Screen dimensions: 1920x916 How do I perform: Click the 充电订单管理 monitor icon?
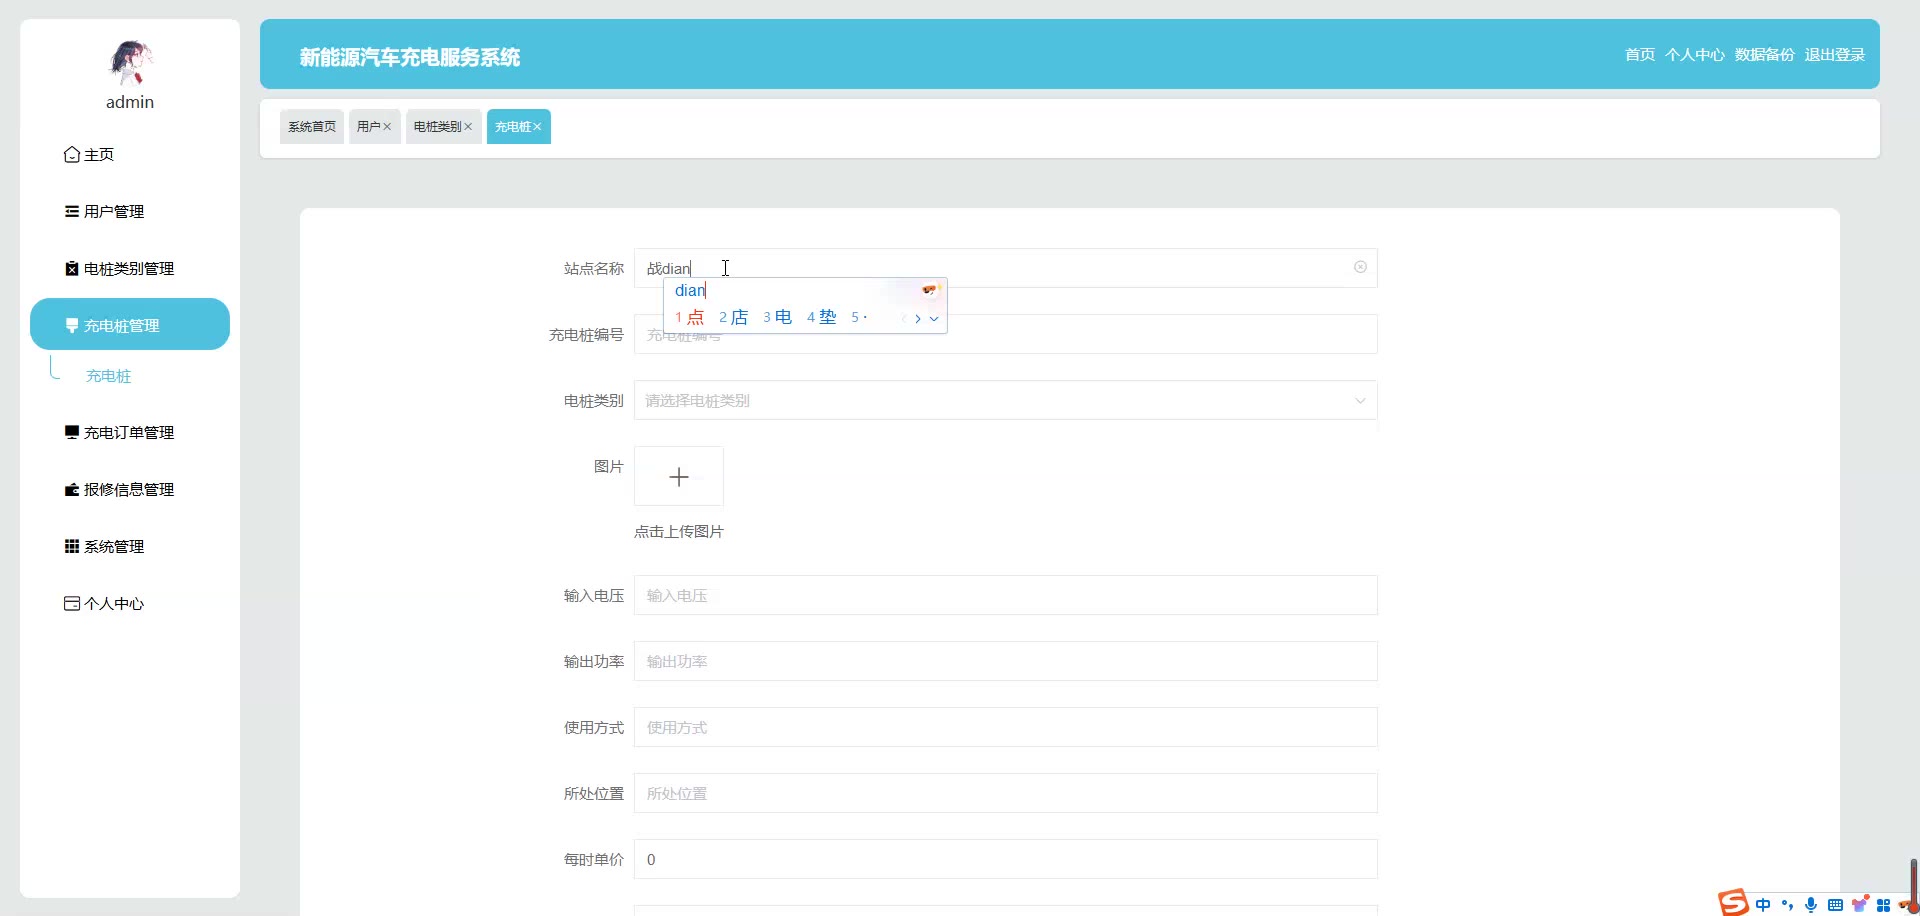coord(72,432)
